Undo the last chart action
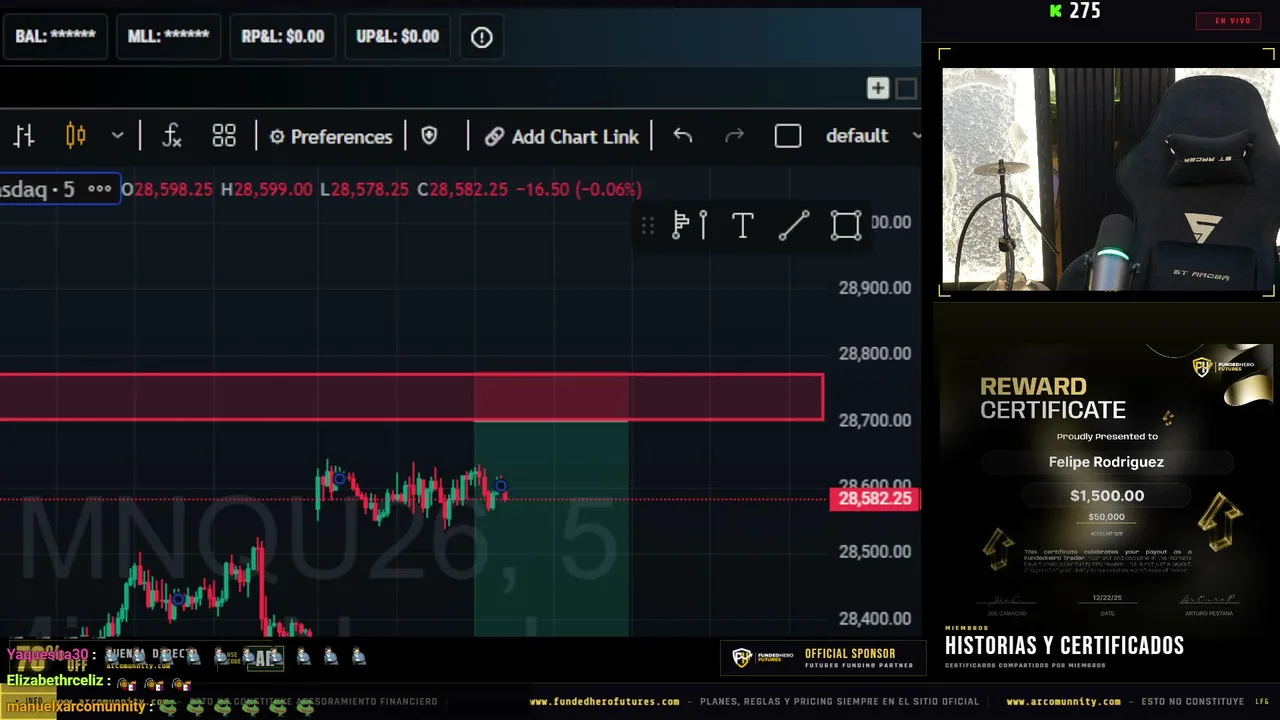The width and height of the screenshot is (1280, 720). [x=683, y=136]
